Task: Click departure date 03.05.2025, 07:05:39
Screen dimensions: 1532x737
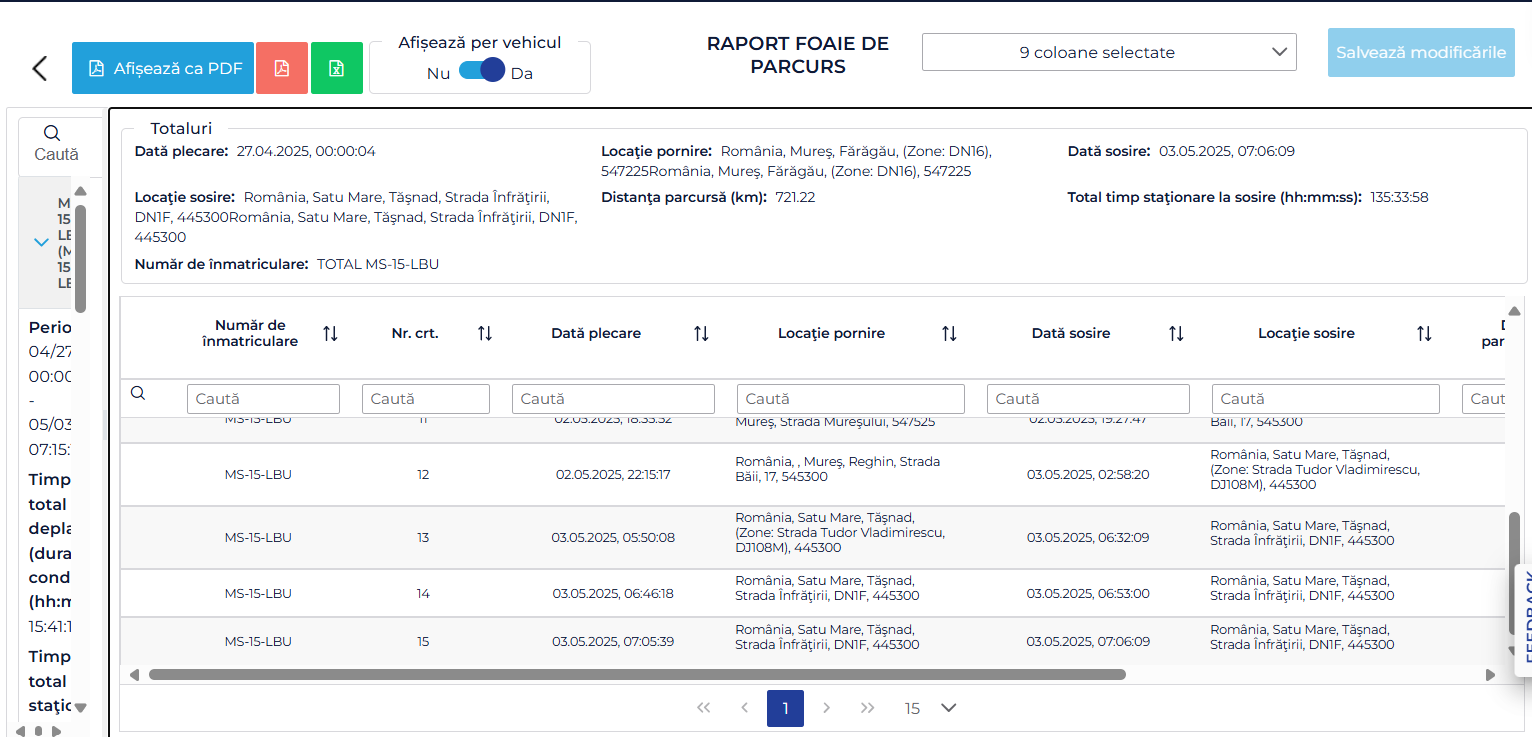Action: [x=613, y=641]
